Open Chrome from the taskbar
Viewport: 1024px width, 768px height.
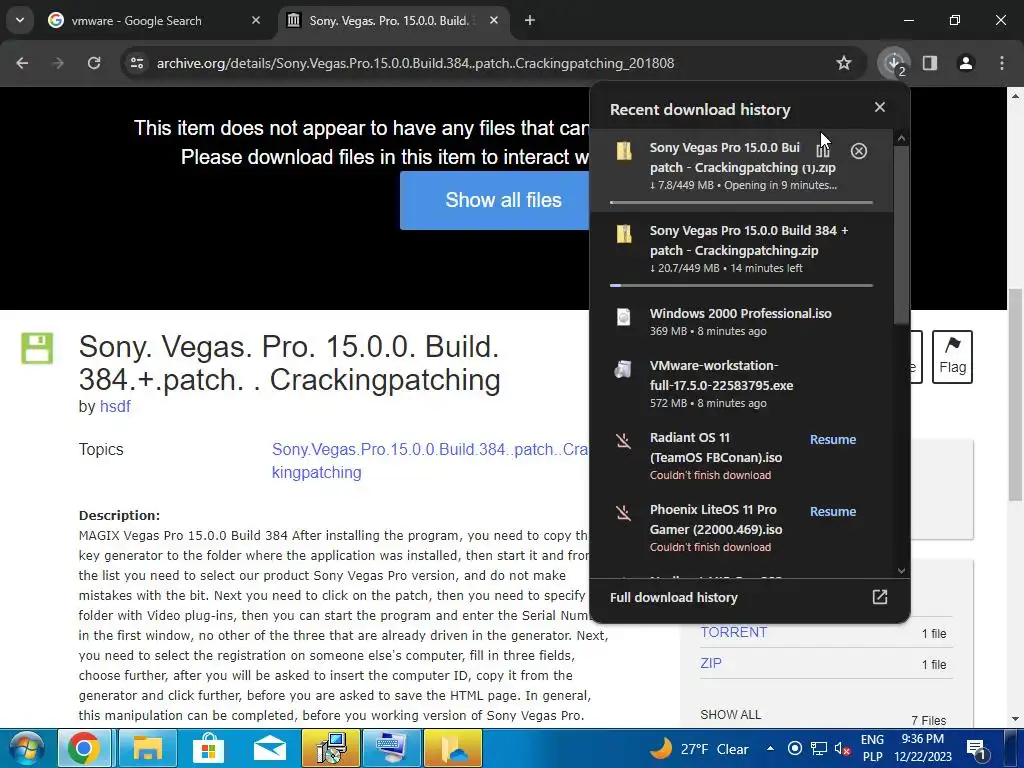(84, 748)
